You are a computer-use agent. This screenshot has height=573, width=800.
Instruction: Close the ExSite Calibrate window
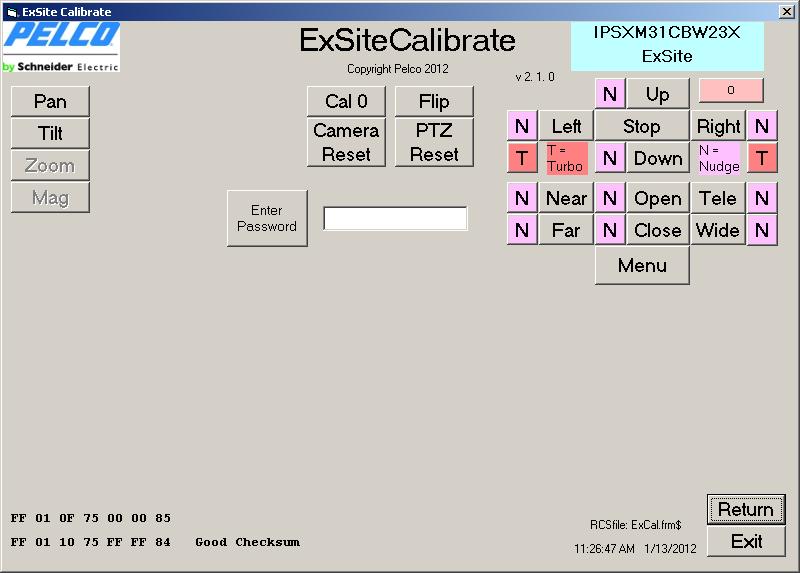coord(787,11)
